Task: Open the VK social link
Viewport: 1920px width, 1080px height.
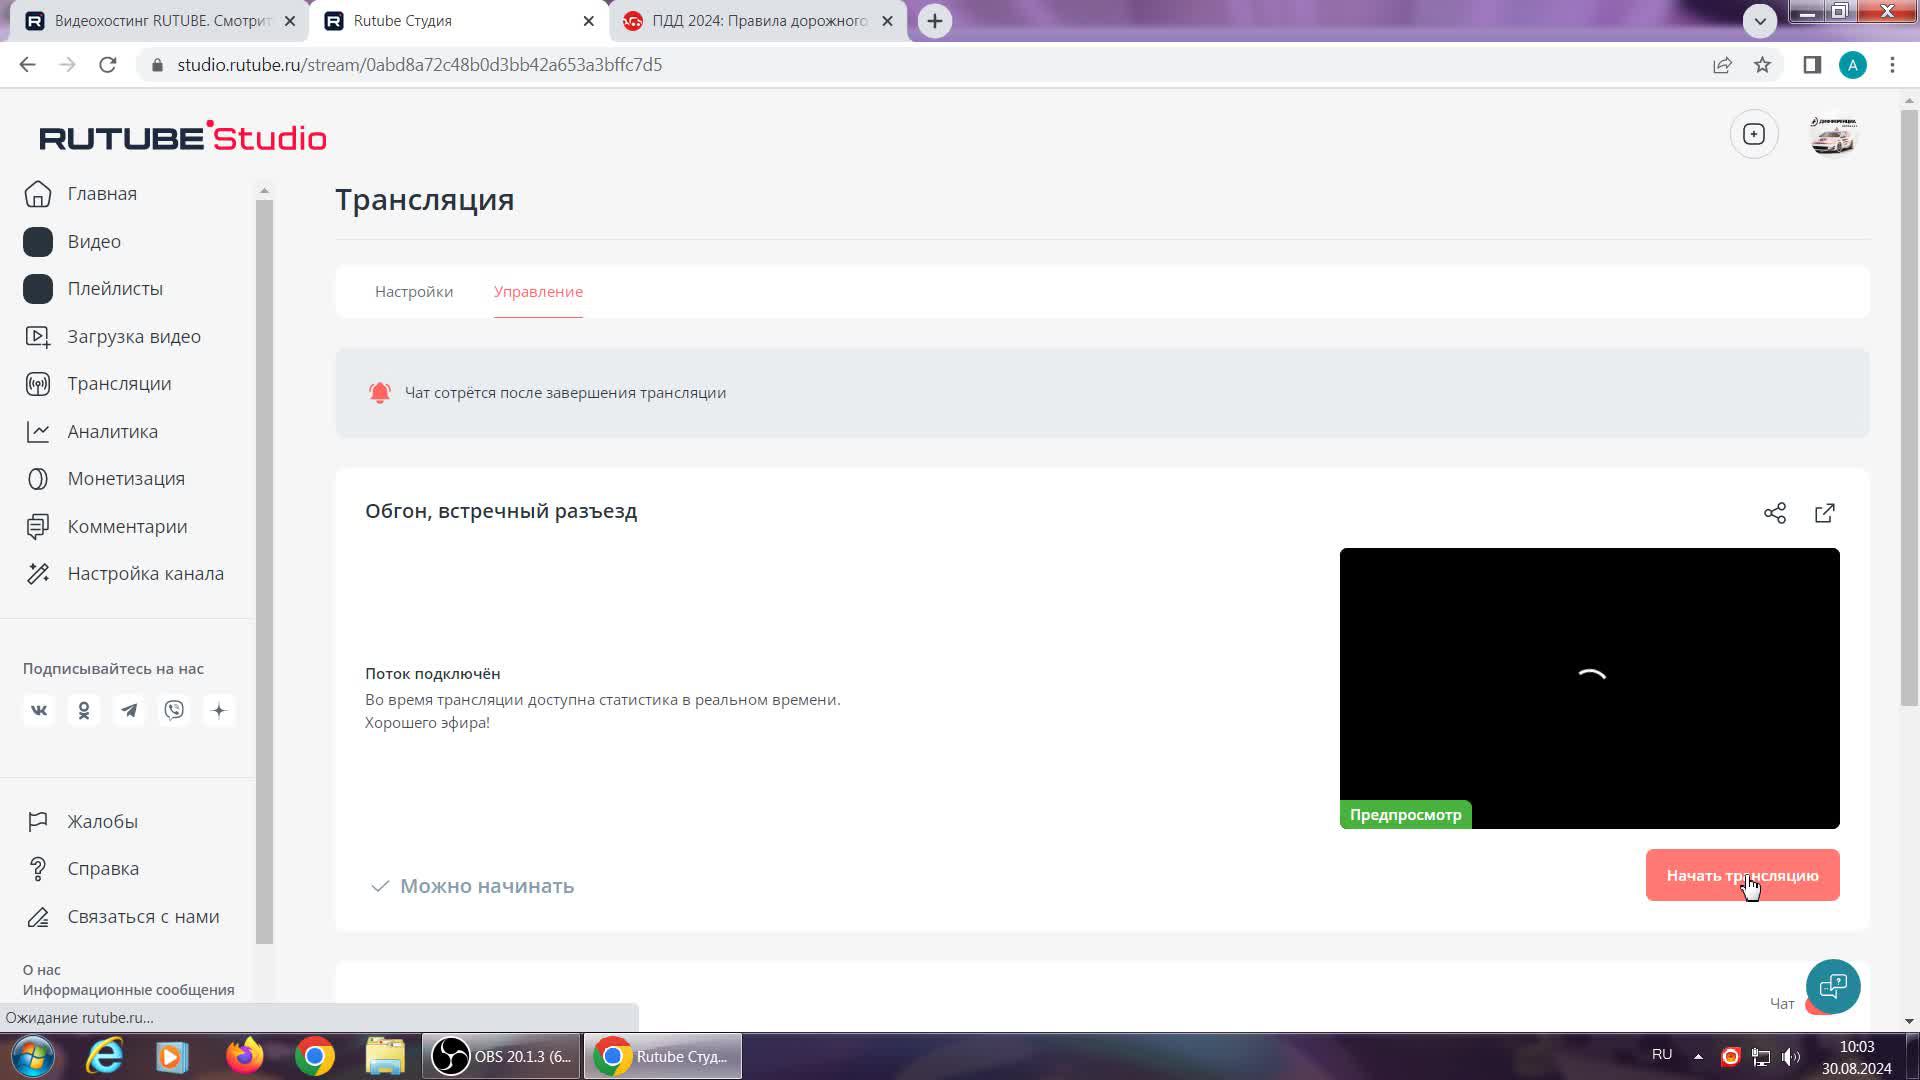Action: (x=39, y=710)
